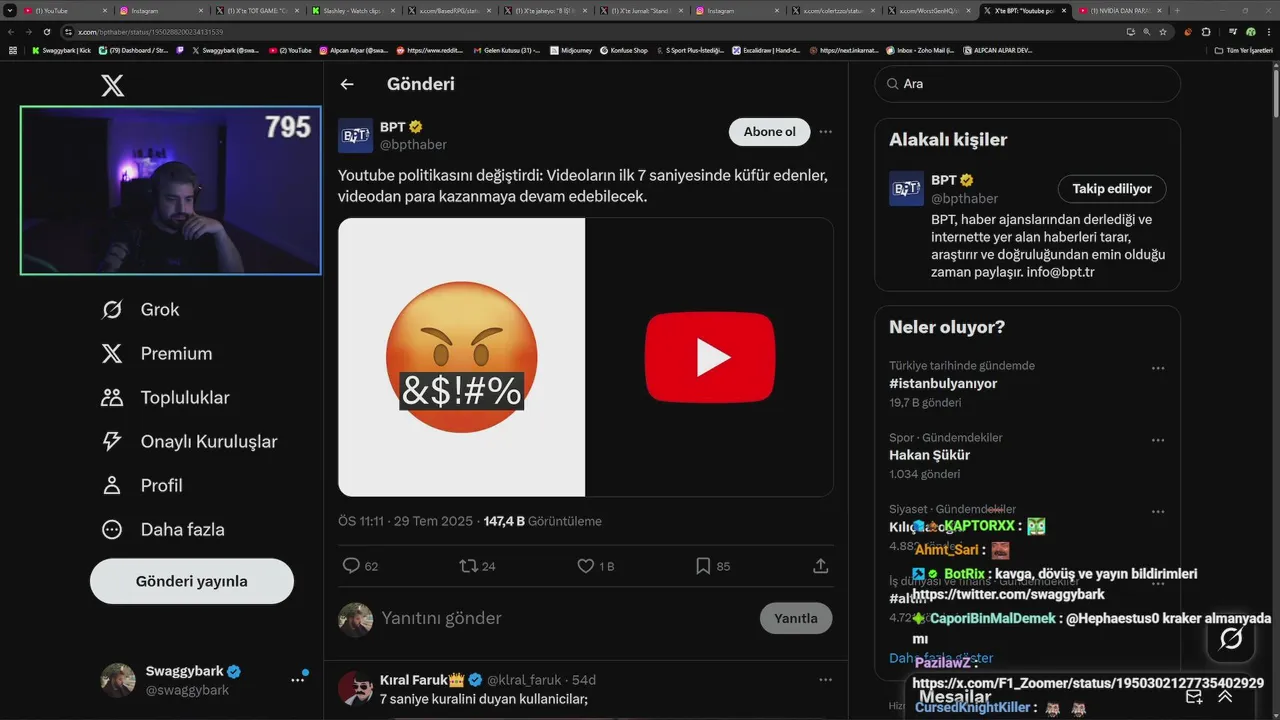Viewport: 1280px width, 720px height.
Task: Open the Midjourney bookmark
Action: (x=572, y=50)
